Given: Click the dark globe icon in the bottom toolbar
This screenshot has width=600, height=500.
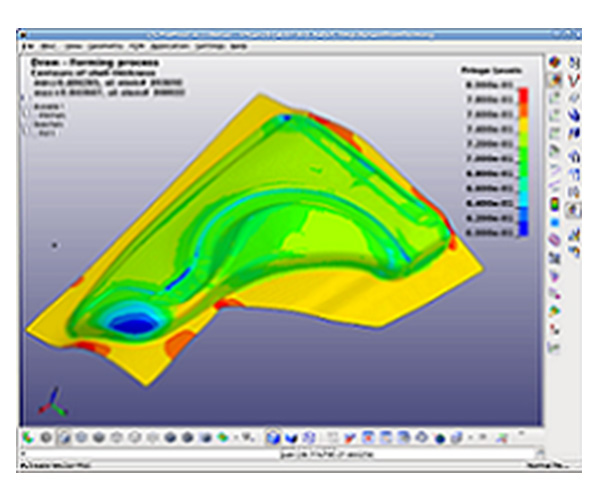Looking at the screenshot, I should pos(440,438).
